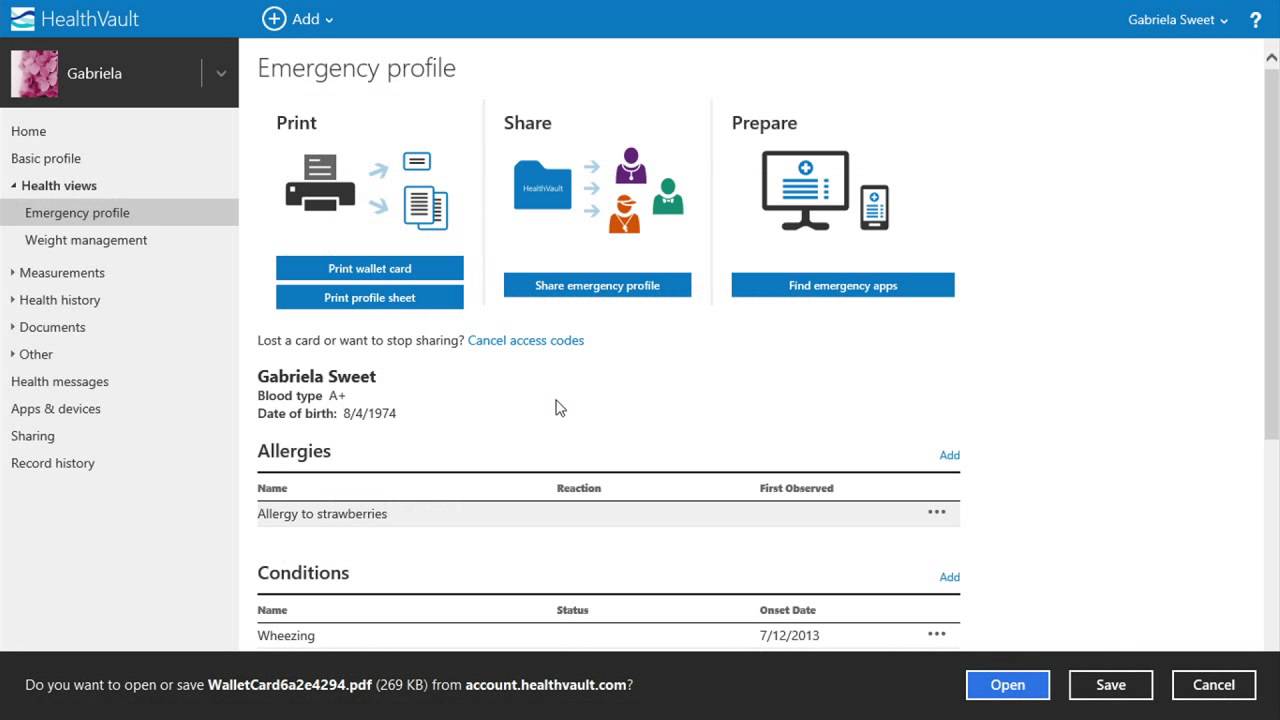Expand the Health history section
The image size is (1280, 720).
(x=13, y=300)
